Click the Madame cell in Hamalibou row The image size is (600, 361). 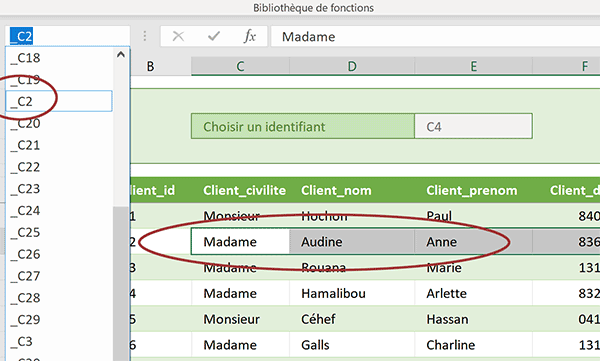[x=240, y=293]
